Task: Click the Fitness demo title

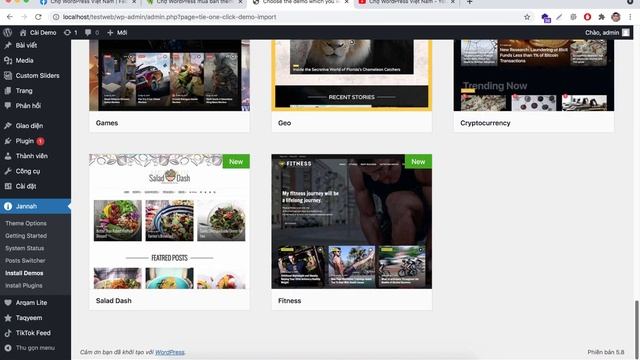Action: (x=289, y=300)
